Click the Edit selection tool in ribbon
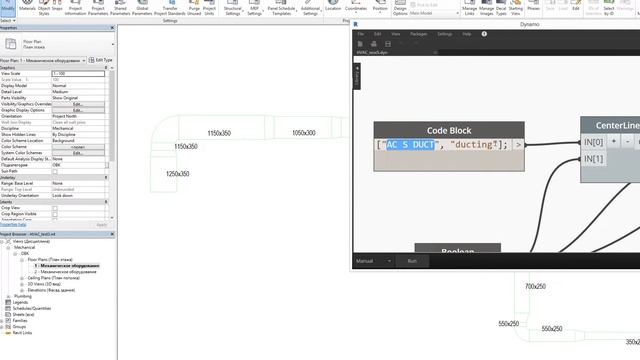 576,6
